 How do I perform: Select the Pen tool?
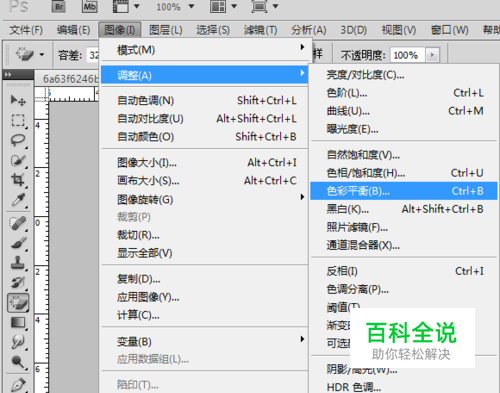[x=18, y=385]
